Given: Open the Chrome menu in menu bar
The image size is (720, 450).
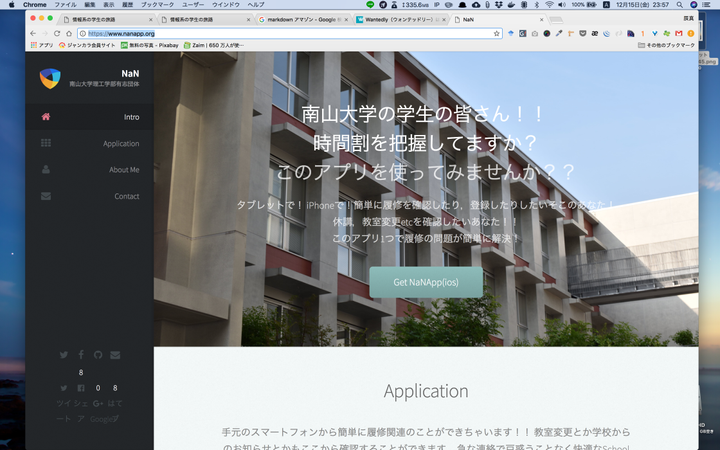Looking at the screenshot, I should 35,5.
